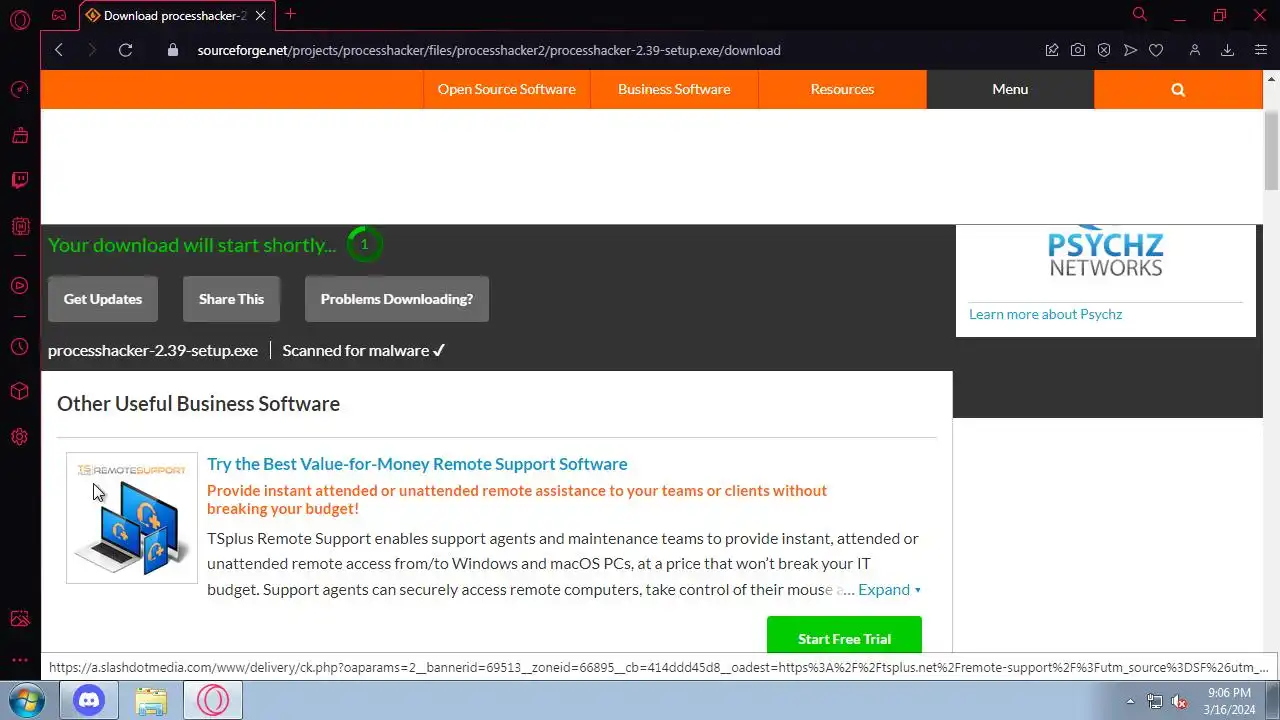The height and width of the screenshot is (720, 1280).
Task: Click the page vertical scrollbar thumb
Action: point(1271,150)
